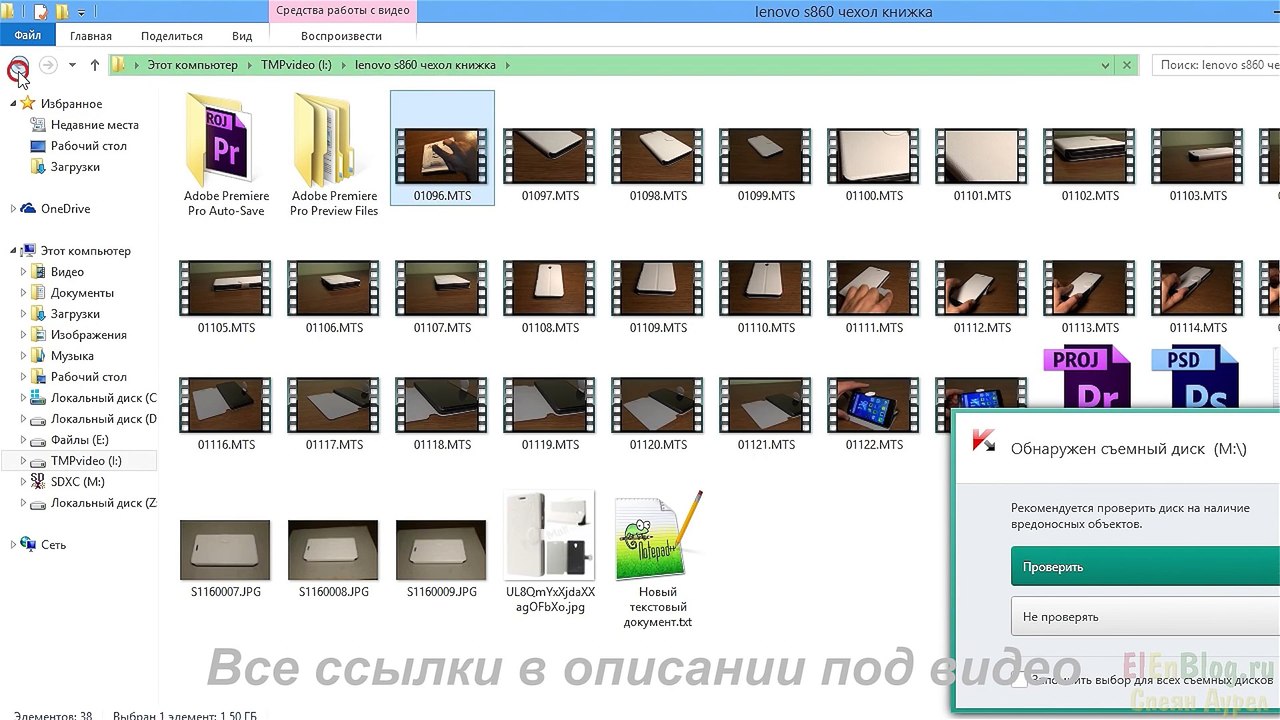Expand the TMPvideo (I:) node arrow
Viewport: 1280px width, 720px height.
click(23, 461)
